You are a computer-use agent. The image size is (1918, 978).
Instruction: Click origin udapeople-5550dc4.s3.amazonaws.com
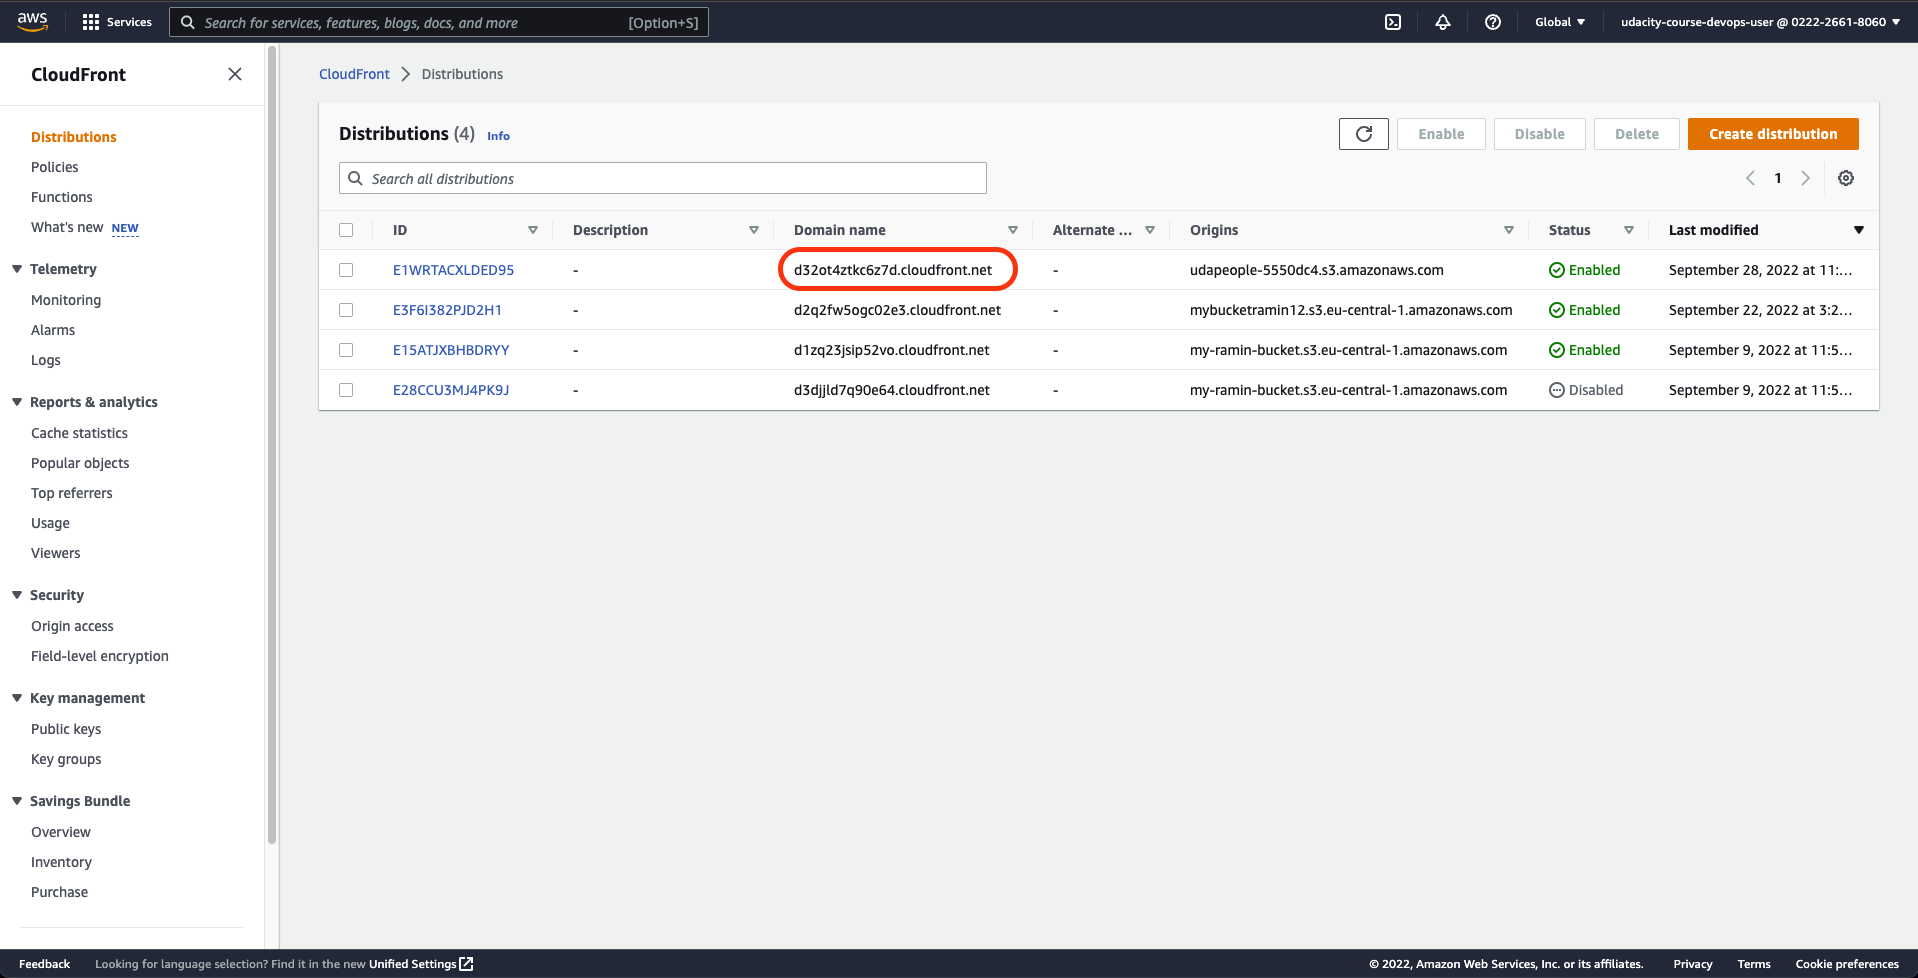coord(1317,270)
